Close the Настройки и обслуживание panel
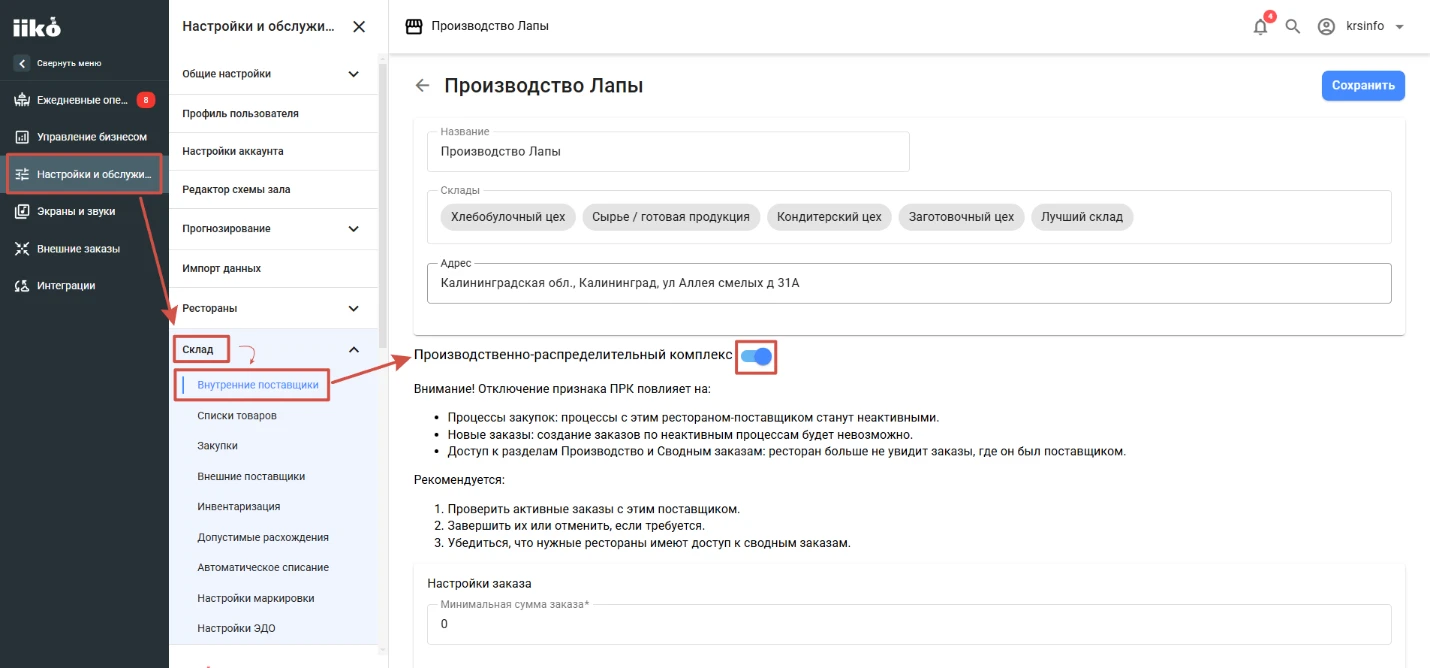1430x668 pixels. (359, 27)
